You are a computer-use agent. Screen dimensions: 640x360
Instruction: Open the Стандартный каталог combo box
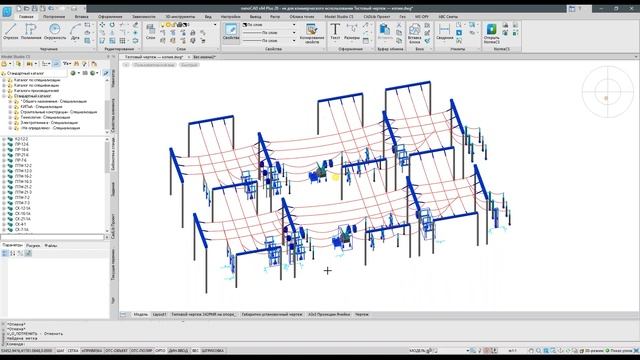(x=33, y=73)
